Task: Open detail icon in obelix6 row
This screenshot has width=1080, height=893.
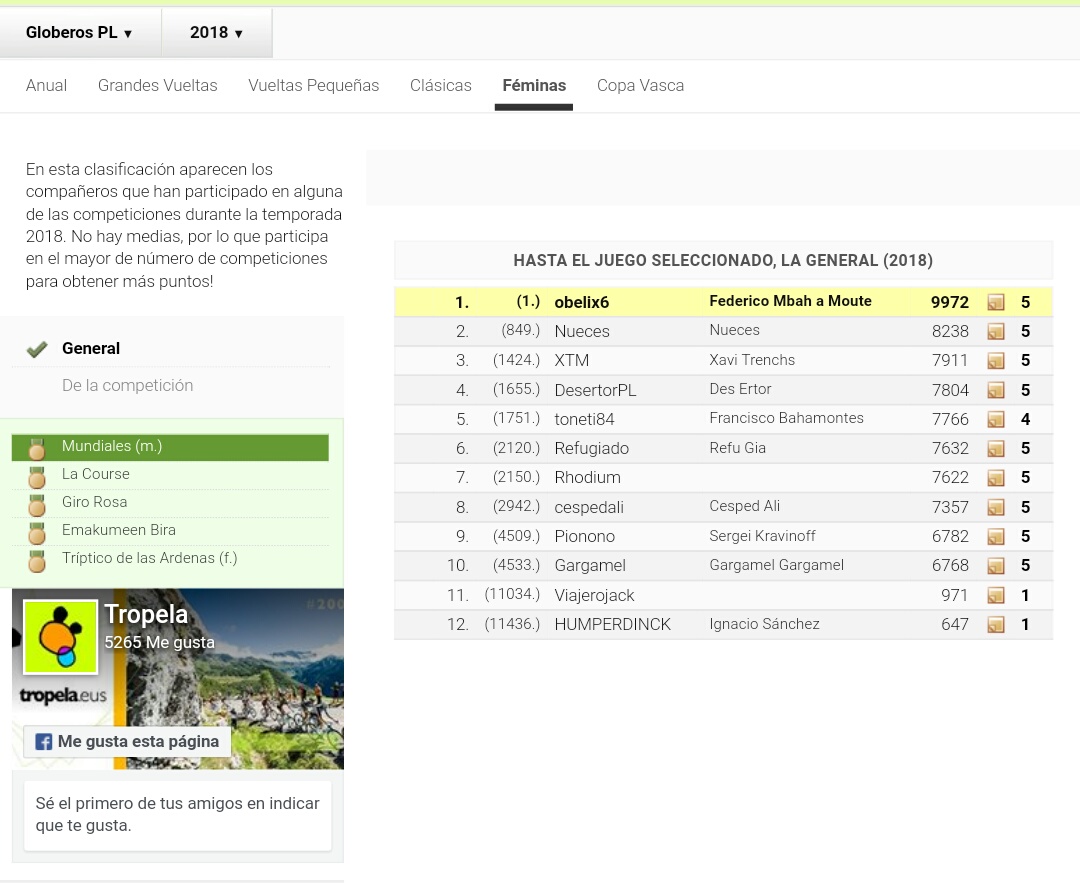Action: tap(995, 302)
